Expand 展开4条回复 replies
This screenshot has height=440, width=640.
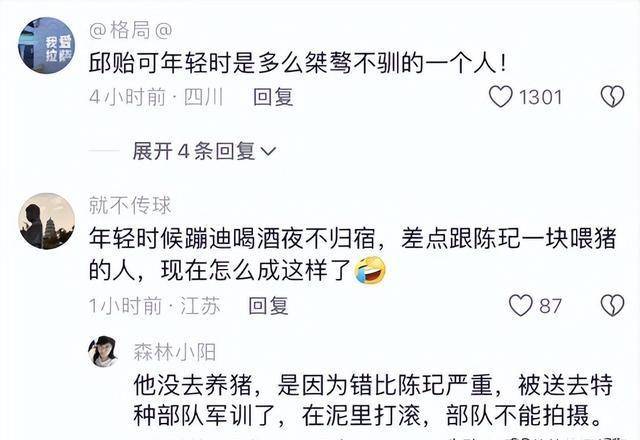[204, 151]
